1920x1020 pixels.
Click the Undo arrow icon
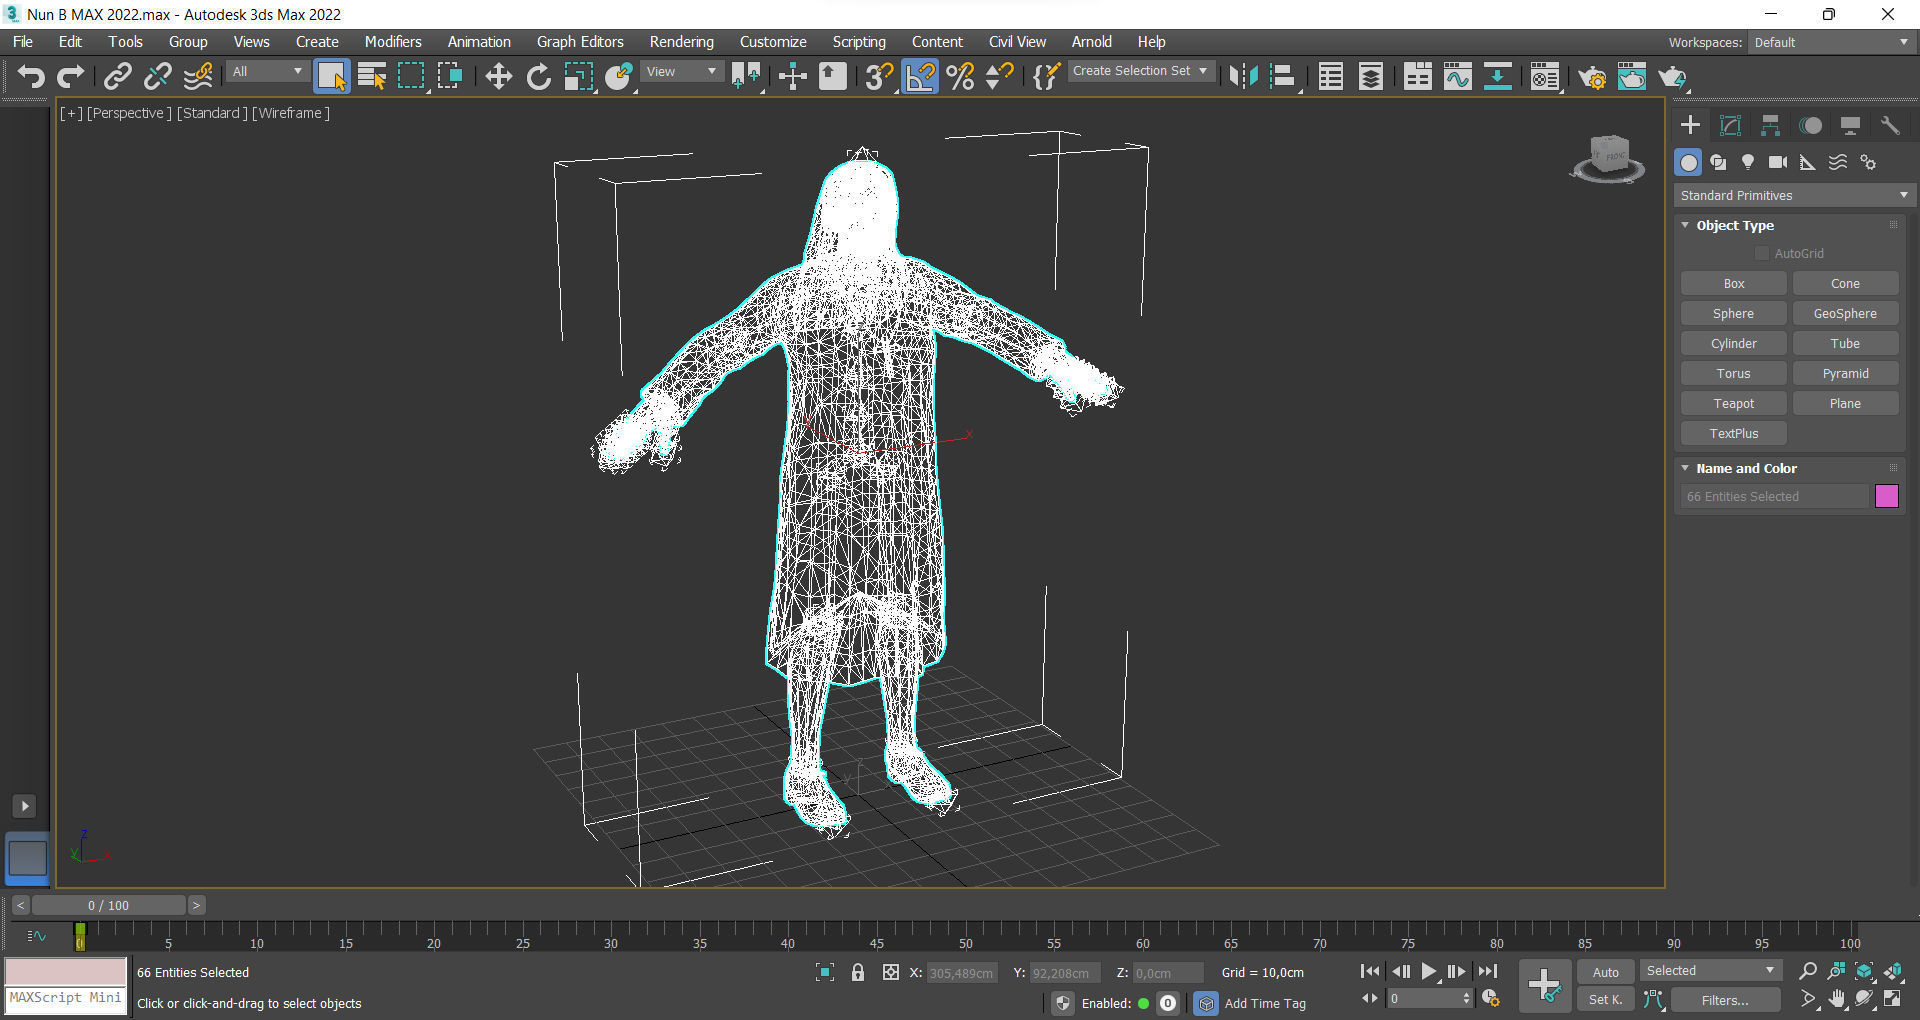tap(31, 77)
